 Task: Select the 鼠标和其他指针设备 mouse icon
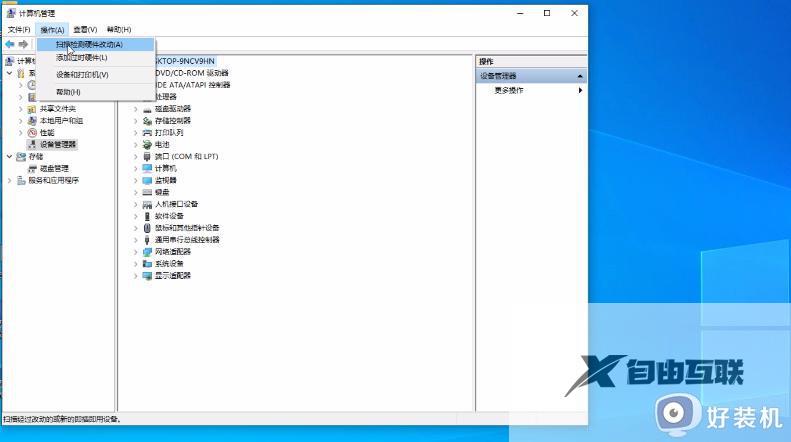(147, 228)
